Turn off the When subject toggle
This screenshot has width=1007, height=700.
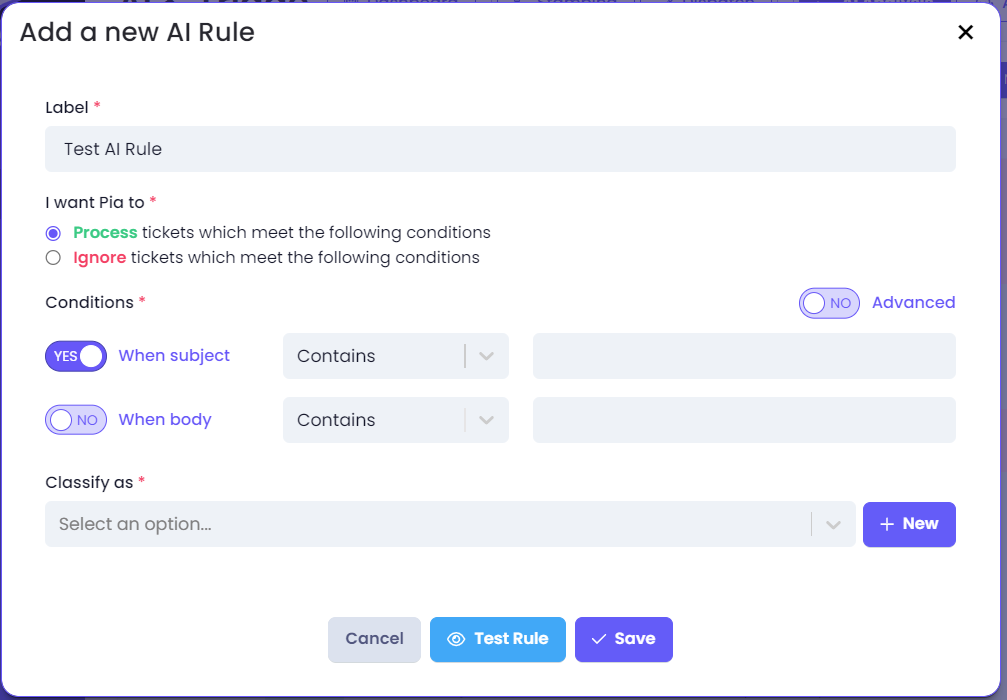tap(76, 356)
